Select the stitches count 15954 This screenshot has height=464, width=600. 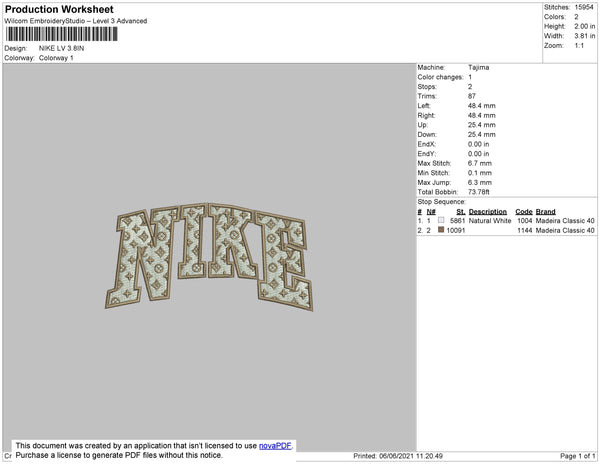[x=584, y=7]
